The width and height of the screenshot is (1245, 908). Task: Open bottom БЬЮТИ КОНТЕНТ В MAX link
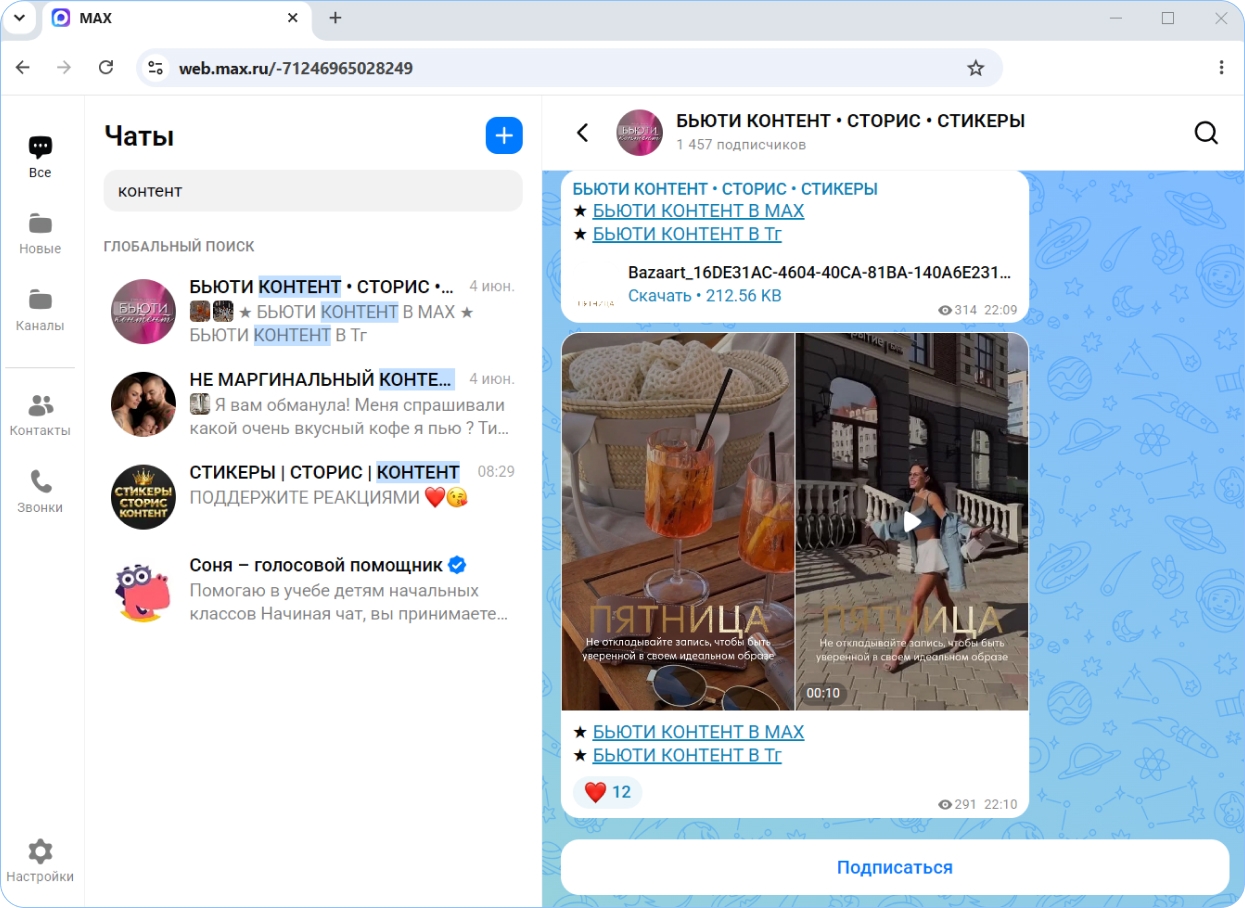pos(698,732)
